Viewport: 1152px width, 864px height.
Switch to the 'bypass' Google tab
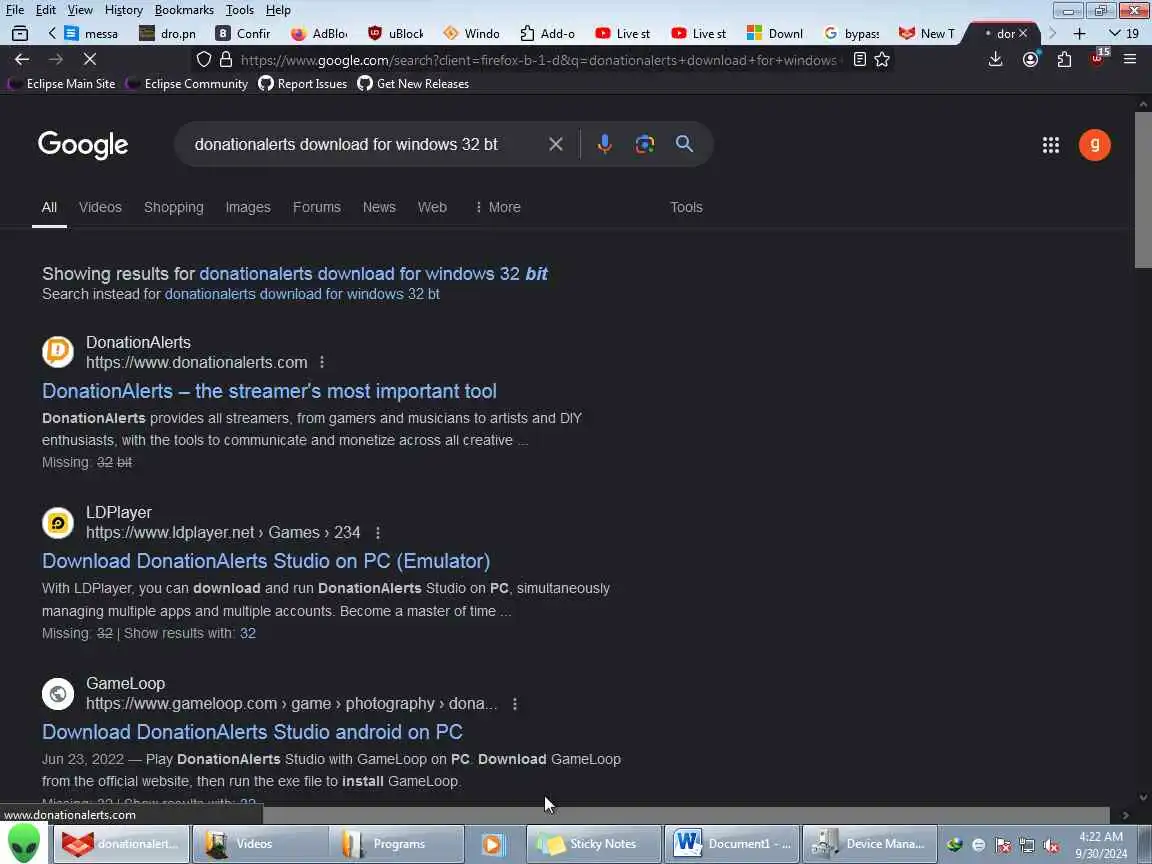click(x=852, y=33)
